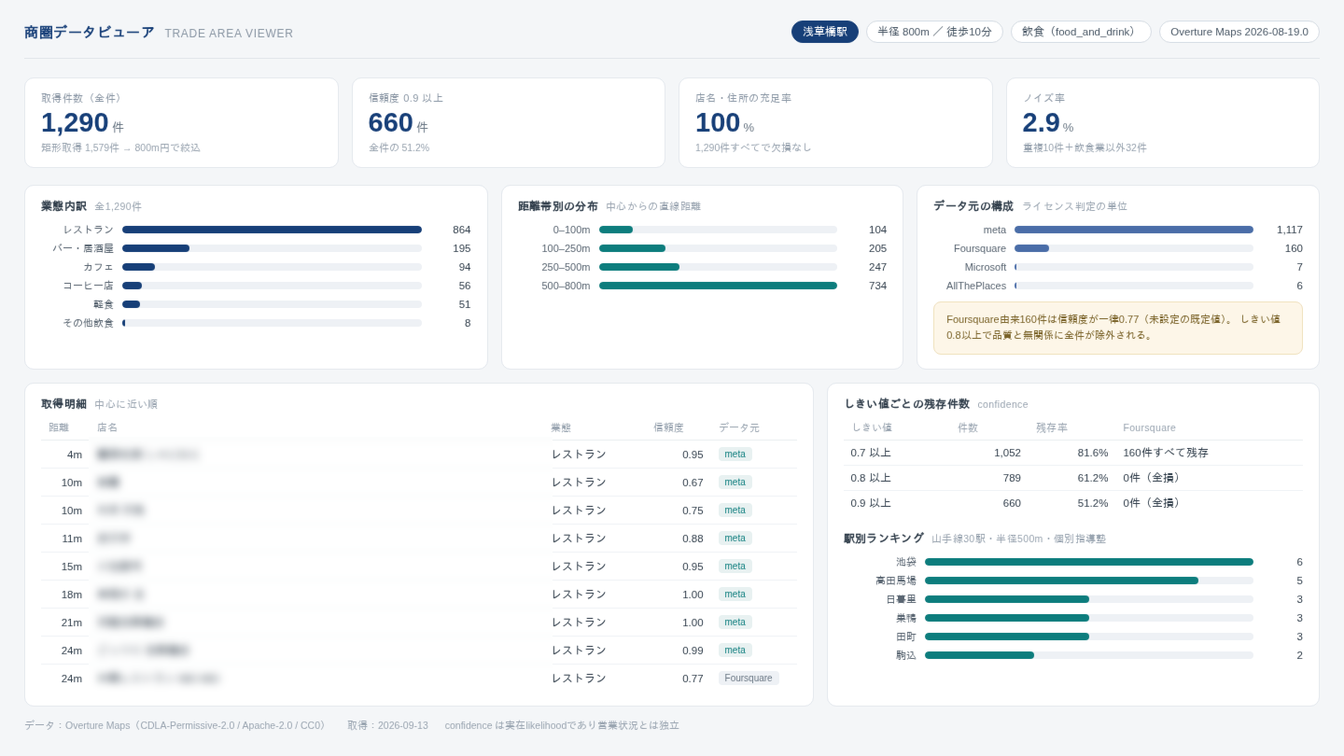Click the 18m distance cell

pos(72,594)
